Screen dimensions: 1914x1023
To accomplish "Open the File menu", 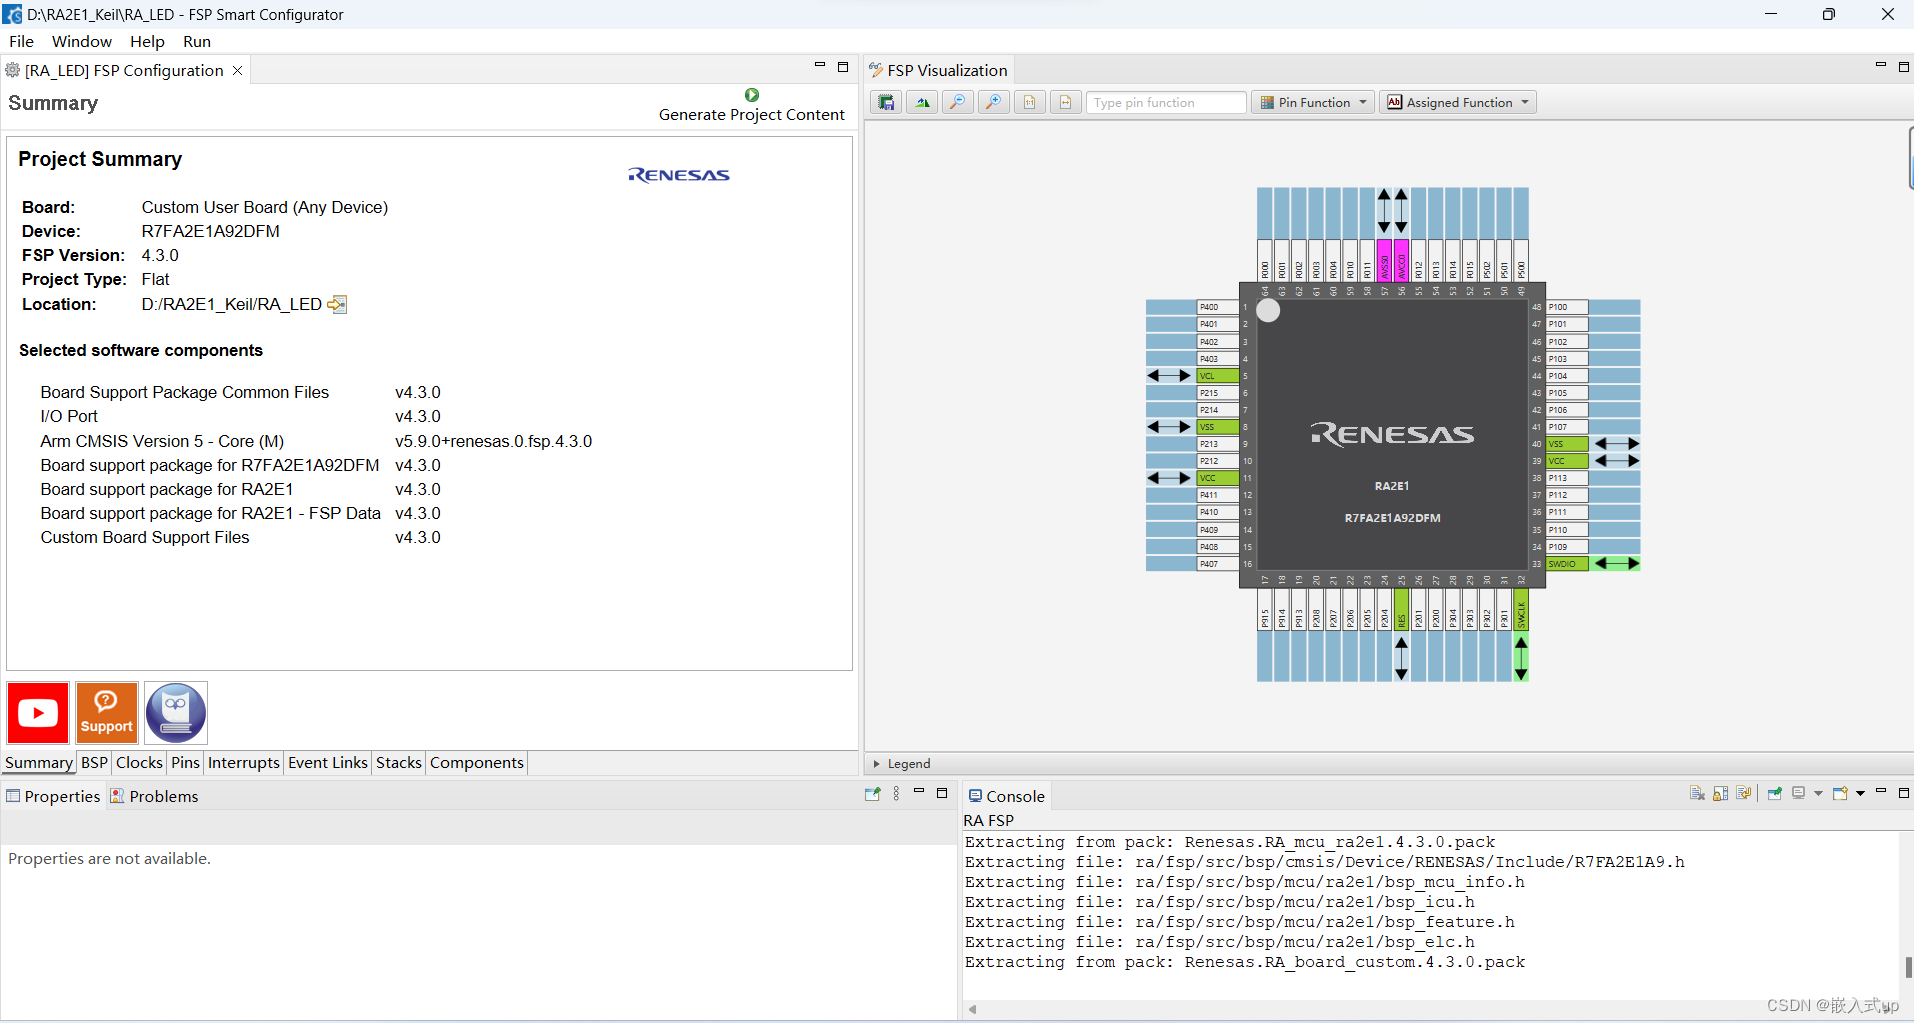I will pos(21,42).
